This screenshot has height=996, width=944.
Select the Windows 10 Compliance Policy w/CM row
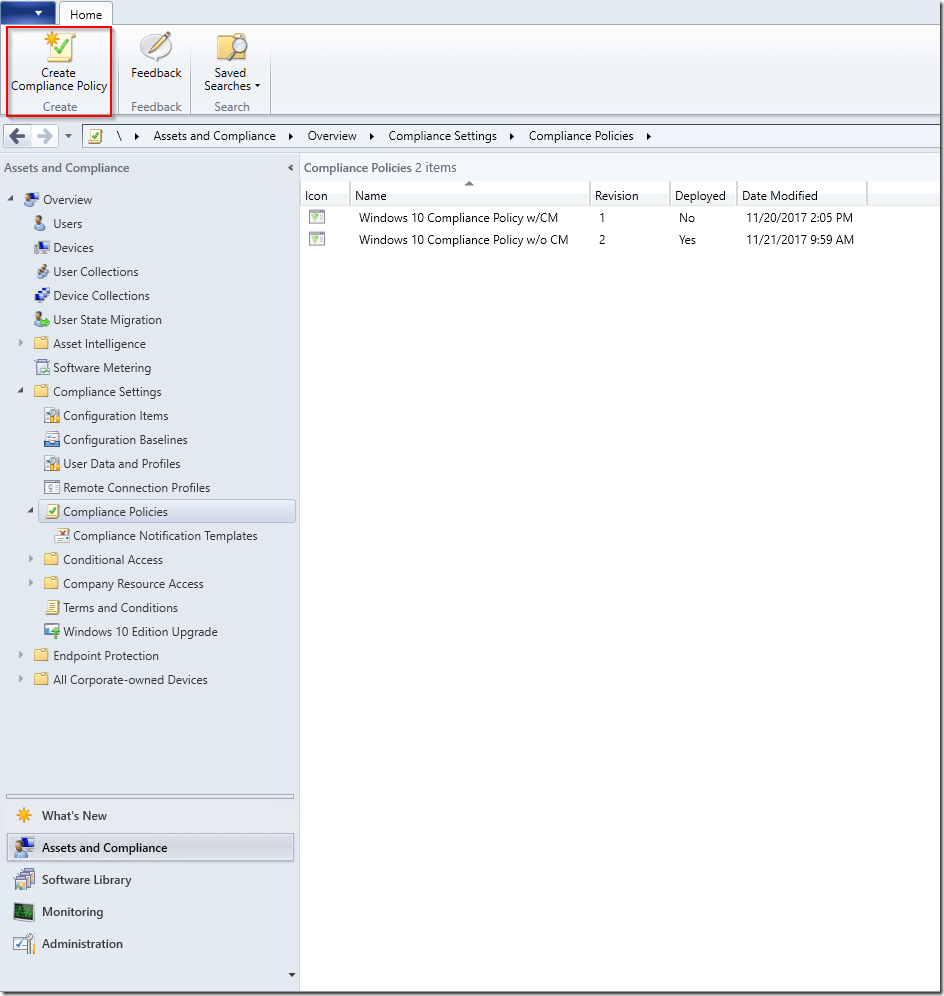point(458,218)
